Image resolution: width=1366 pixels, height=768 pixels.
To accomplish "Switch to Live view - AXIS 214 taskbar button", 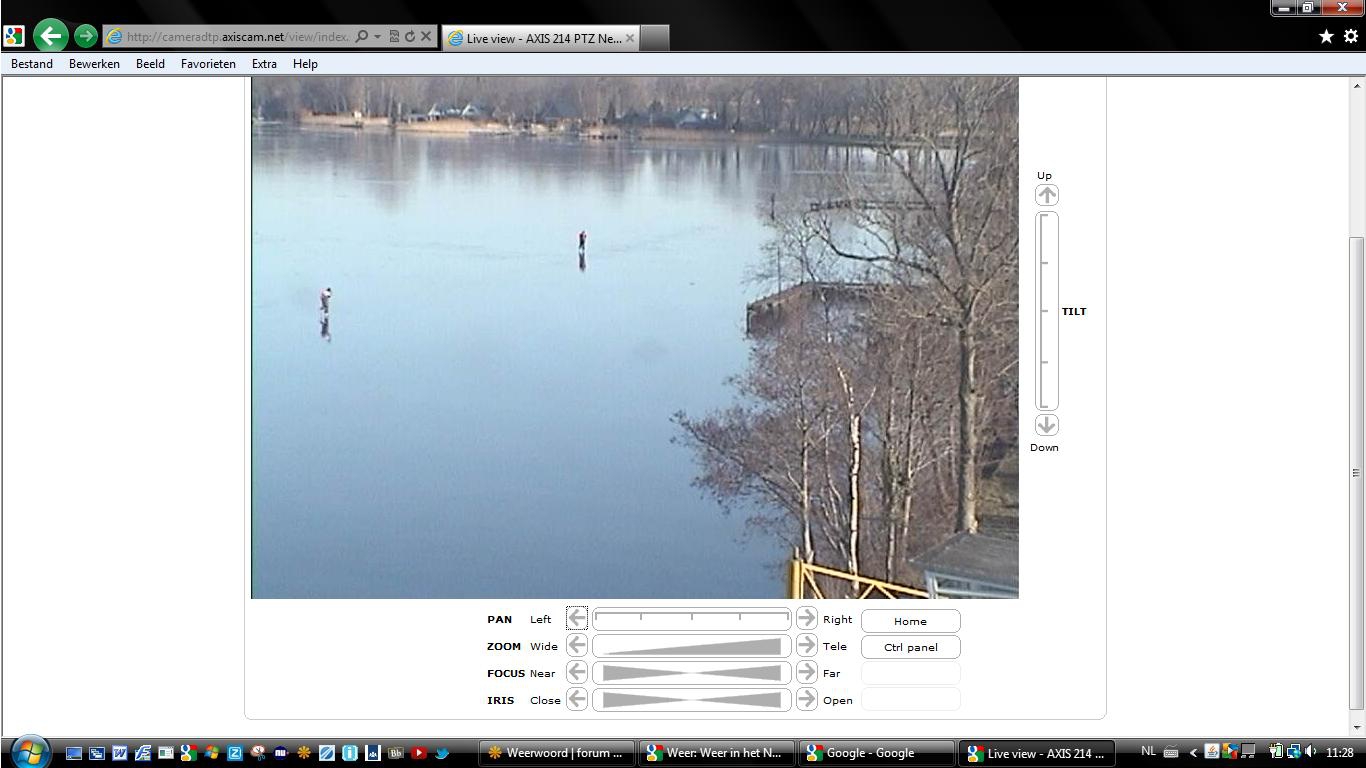I will tap(1036, 753).
